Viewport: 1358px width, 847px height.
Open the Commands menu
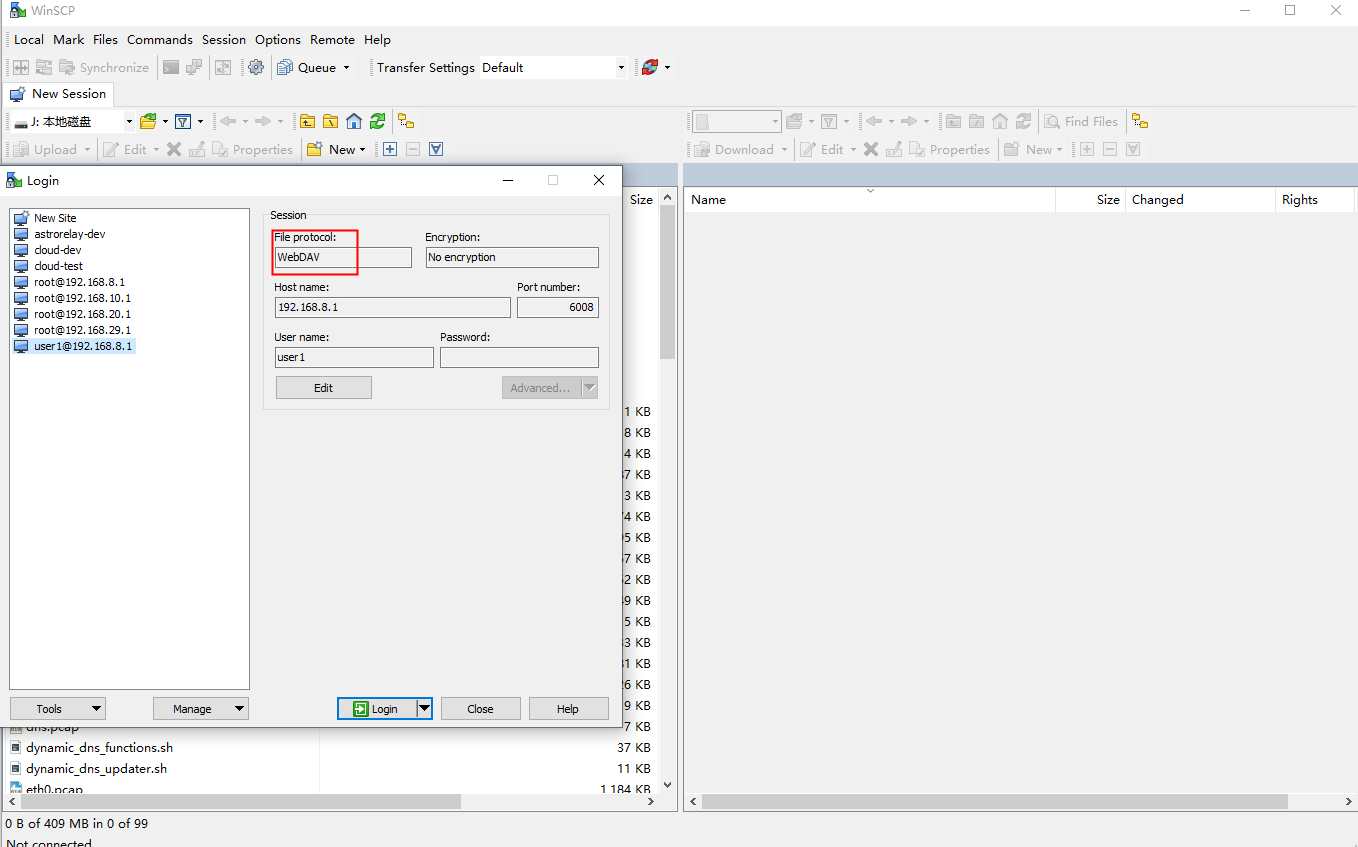(x=159, y=39)
